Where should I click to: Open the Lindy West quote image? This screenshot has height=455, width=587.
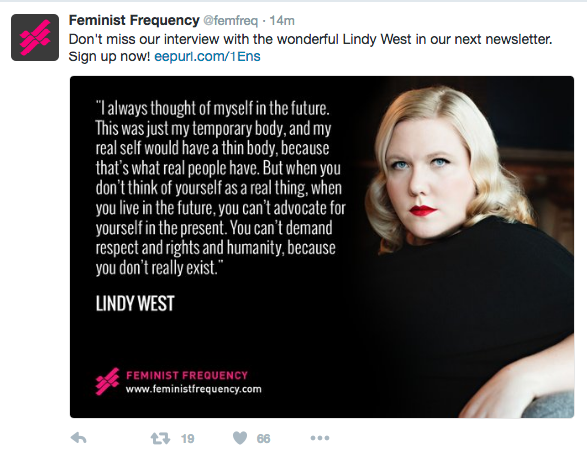[322, 247]
